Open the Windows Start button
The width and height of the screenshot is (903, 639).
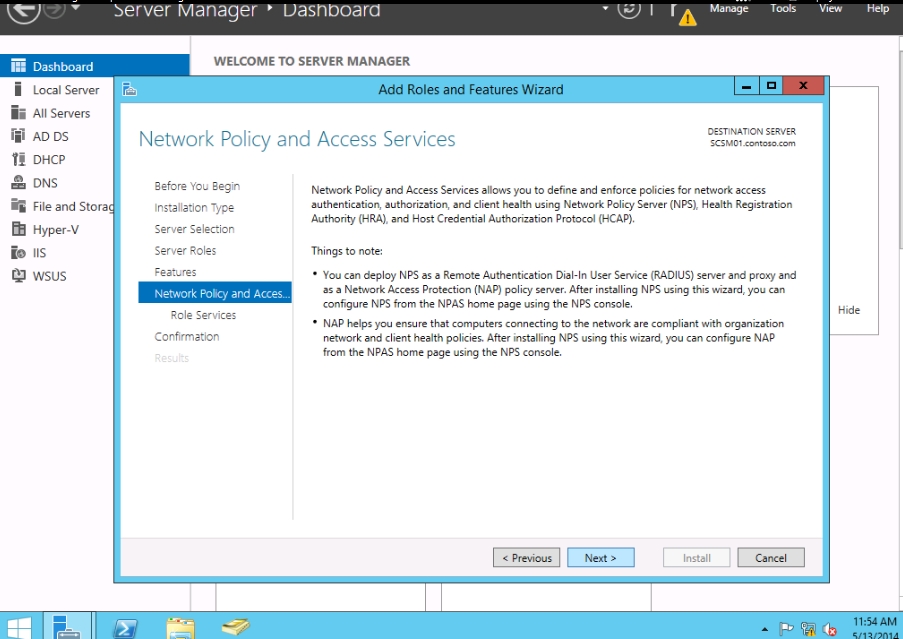(x=19, y=626)
